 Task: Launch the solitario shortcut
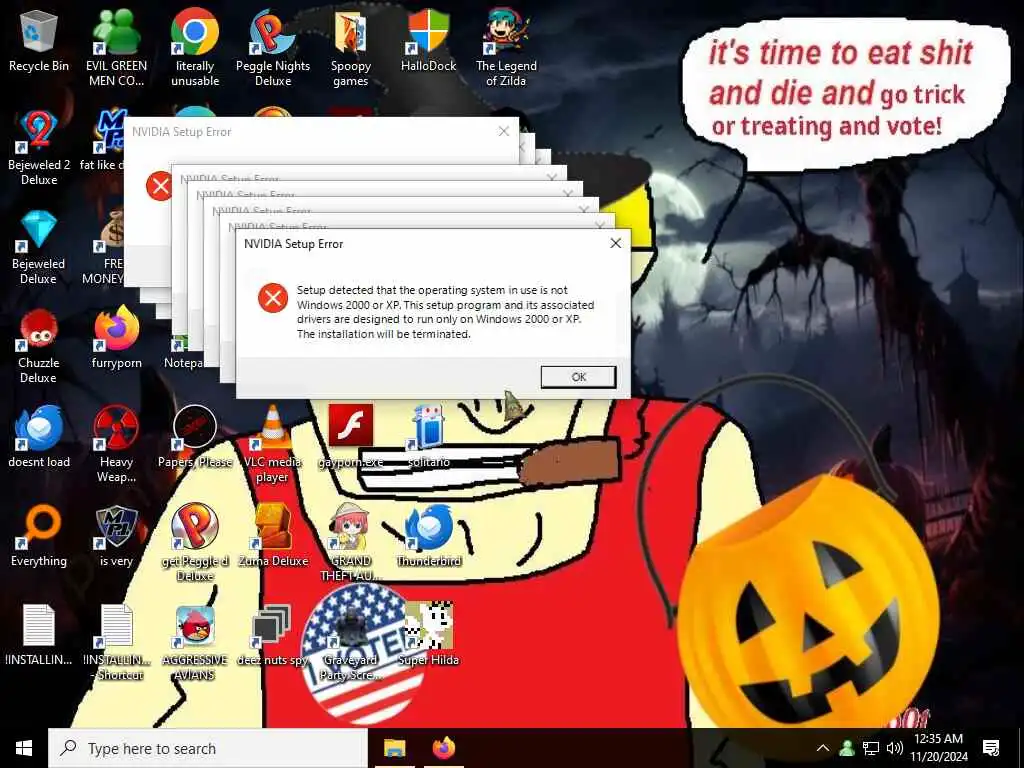click(x=428, y=438)
